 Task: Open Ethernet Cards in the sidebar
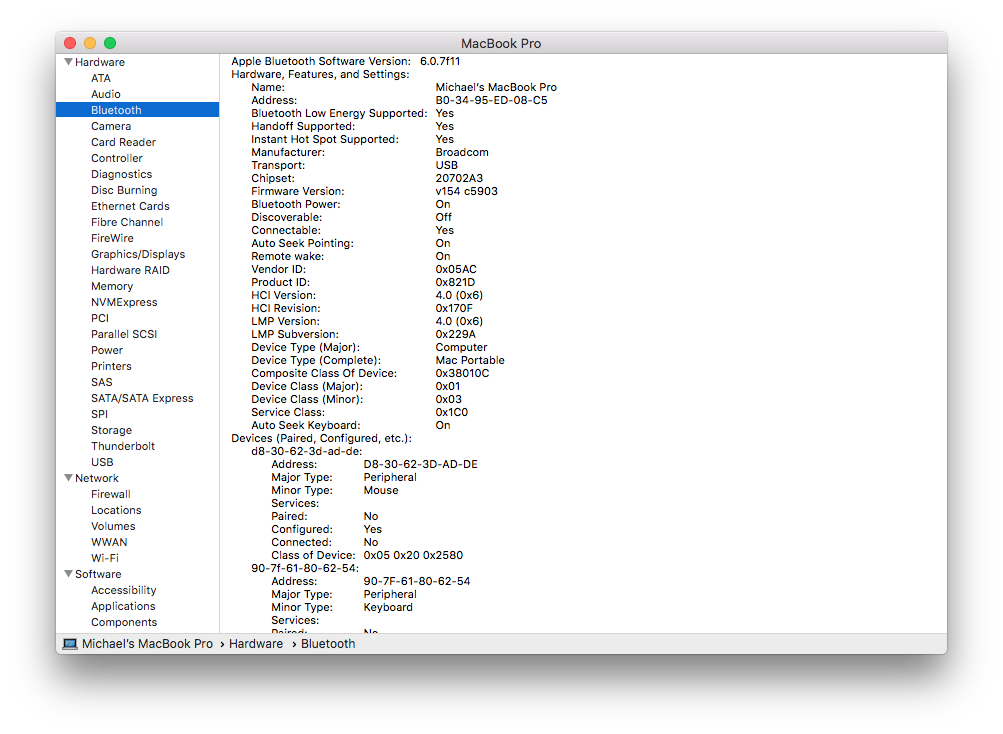(x=130, y=206)
